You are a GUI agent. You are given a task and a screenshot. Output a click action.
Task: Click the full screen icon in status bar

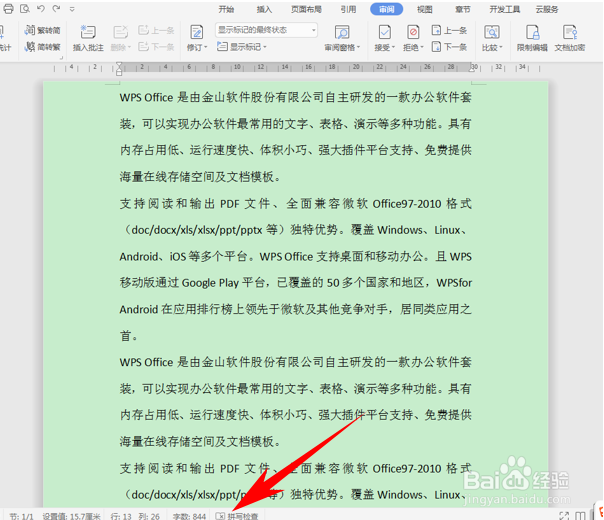point(564,516)
